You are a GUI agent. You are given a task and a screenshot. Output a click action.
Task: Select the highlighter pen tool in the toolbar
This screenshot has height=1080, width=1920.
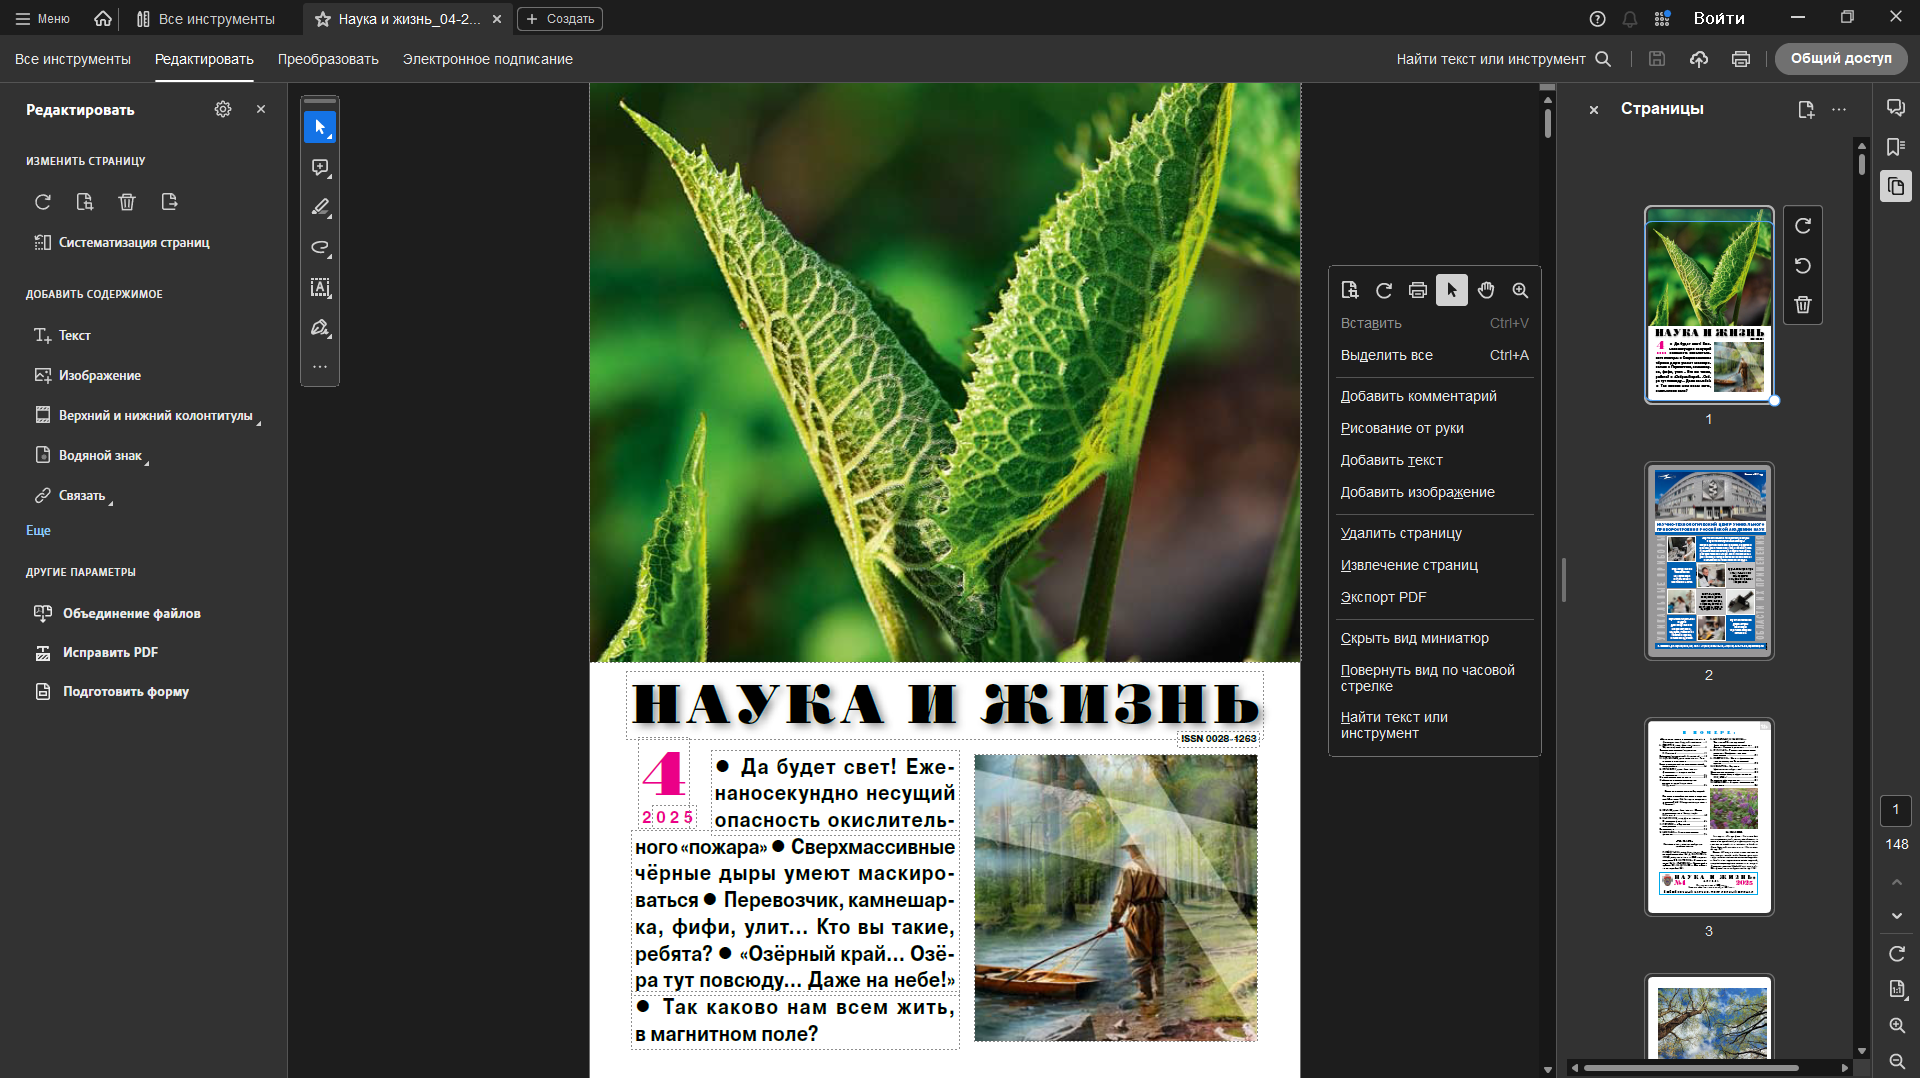[320, 208]
